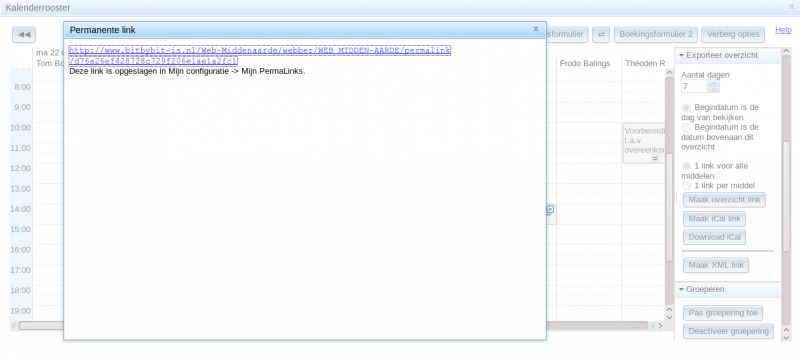Select '1 link voor alle middelen' radio
This screenshot has height=360, width=800.
click(x=687, y=166)
